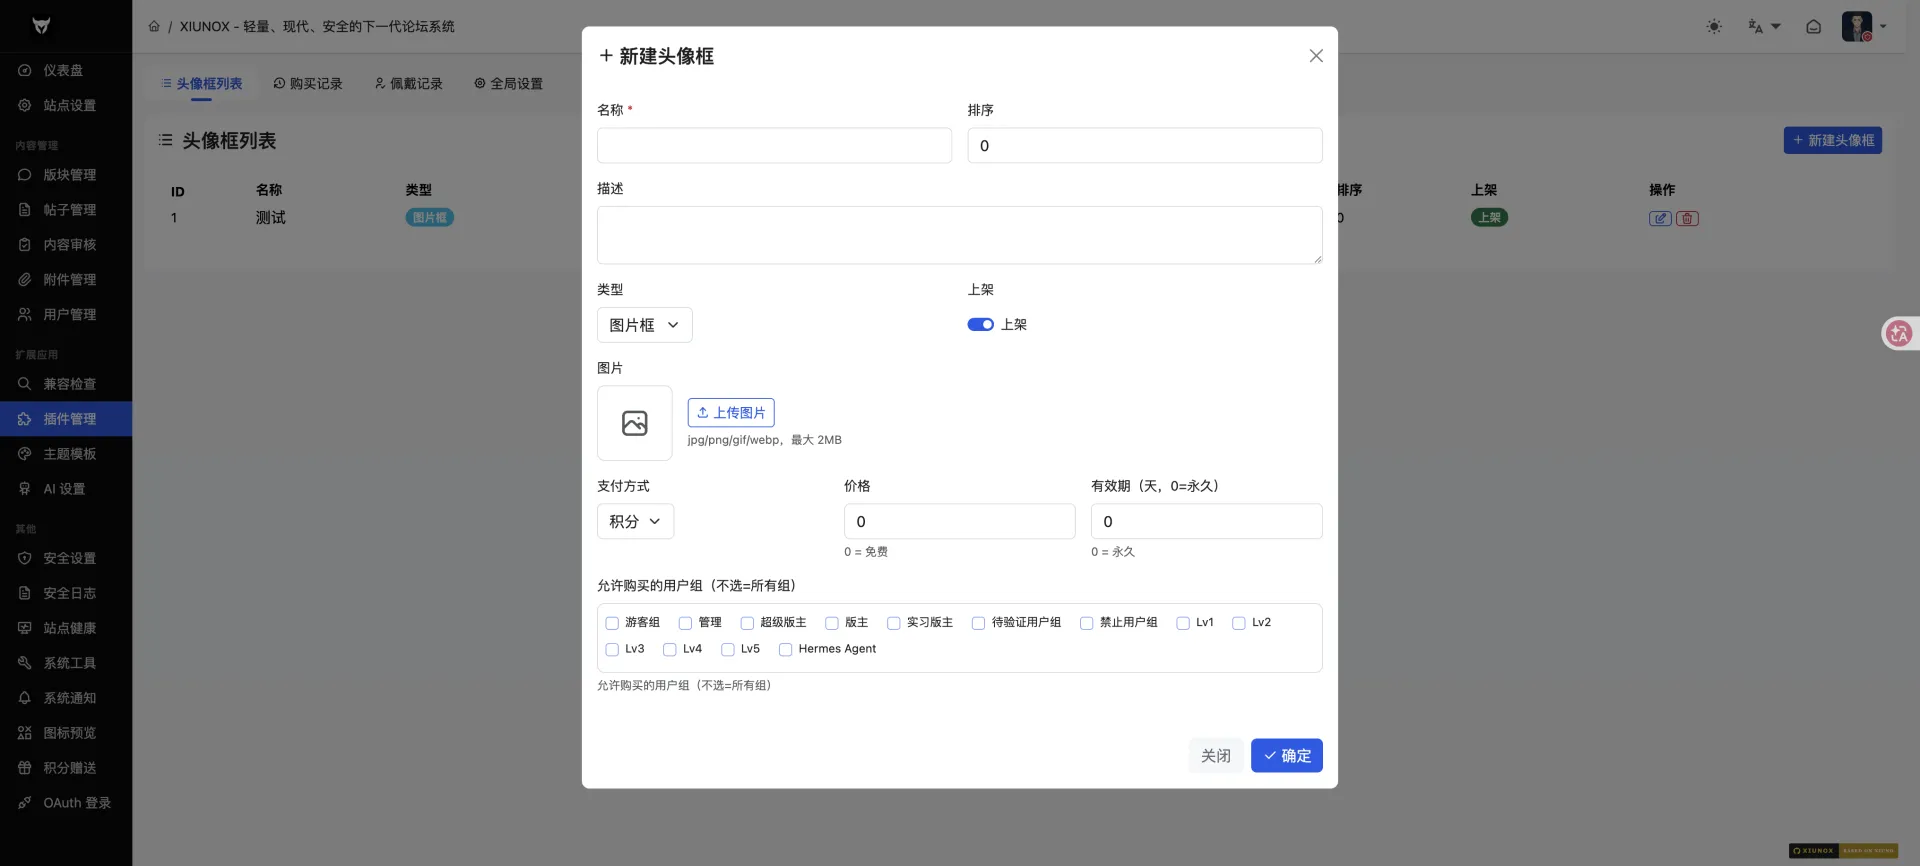Open 系统工具 sidebar item
Viewport: 1920px width, 866px height.
(66, 663)
